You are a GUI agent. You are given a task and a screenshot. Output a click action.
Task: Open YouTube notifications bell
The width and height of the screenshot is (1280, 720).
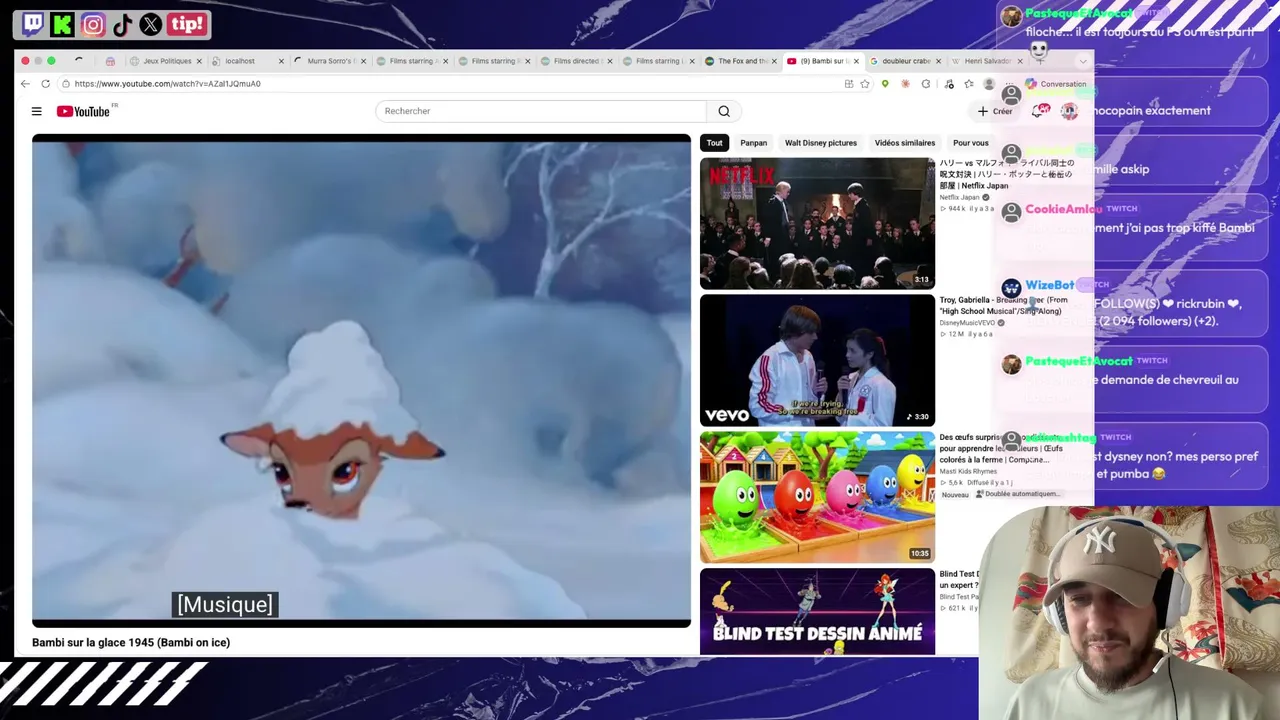click(1041, 111)
